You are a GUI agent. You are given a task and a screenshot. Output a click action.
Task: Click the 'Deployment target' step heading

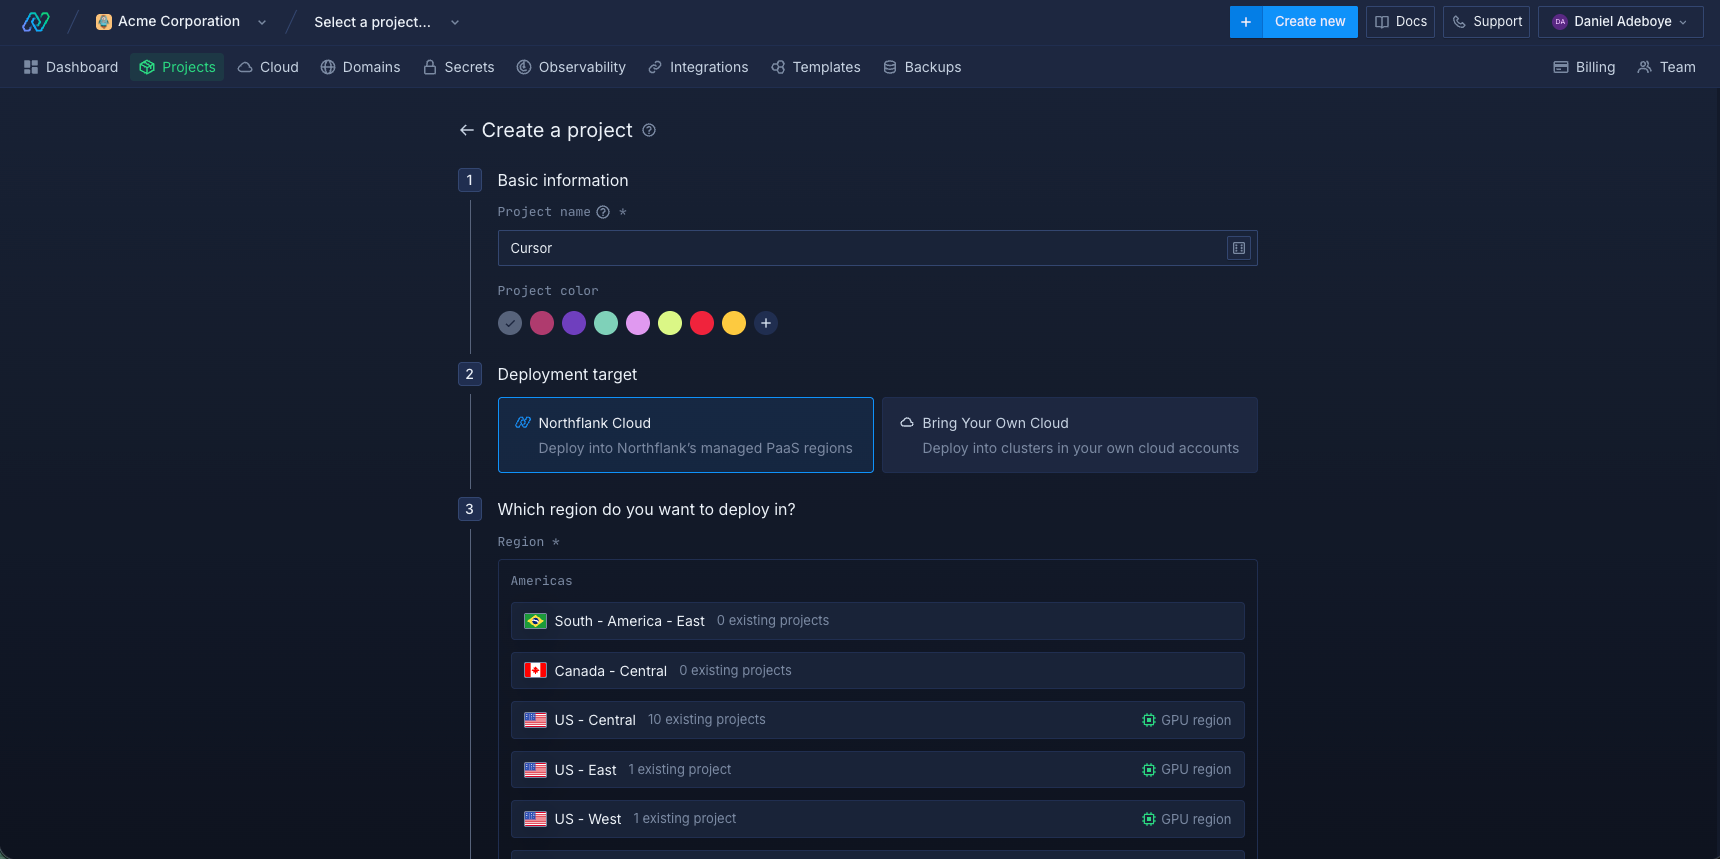coord(567,374)
